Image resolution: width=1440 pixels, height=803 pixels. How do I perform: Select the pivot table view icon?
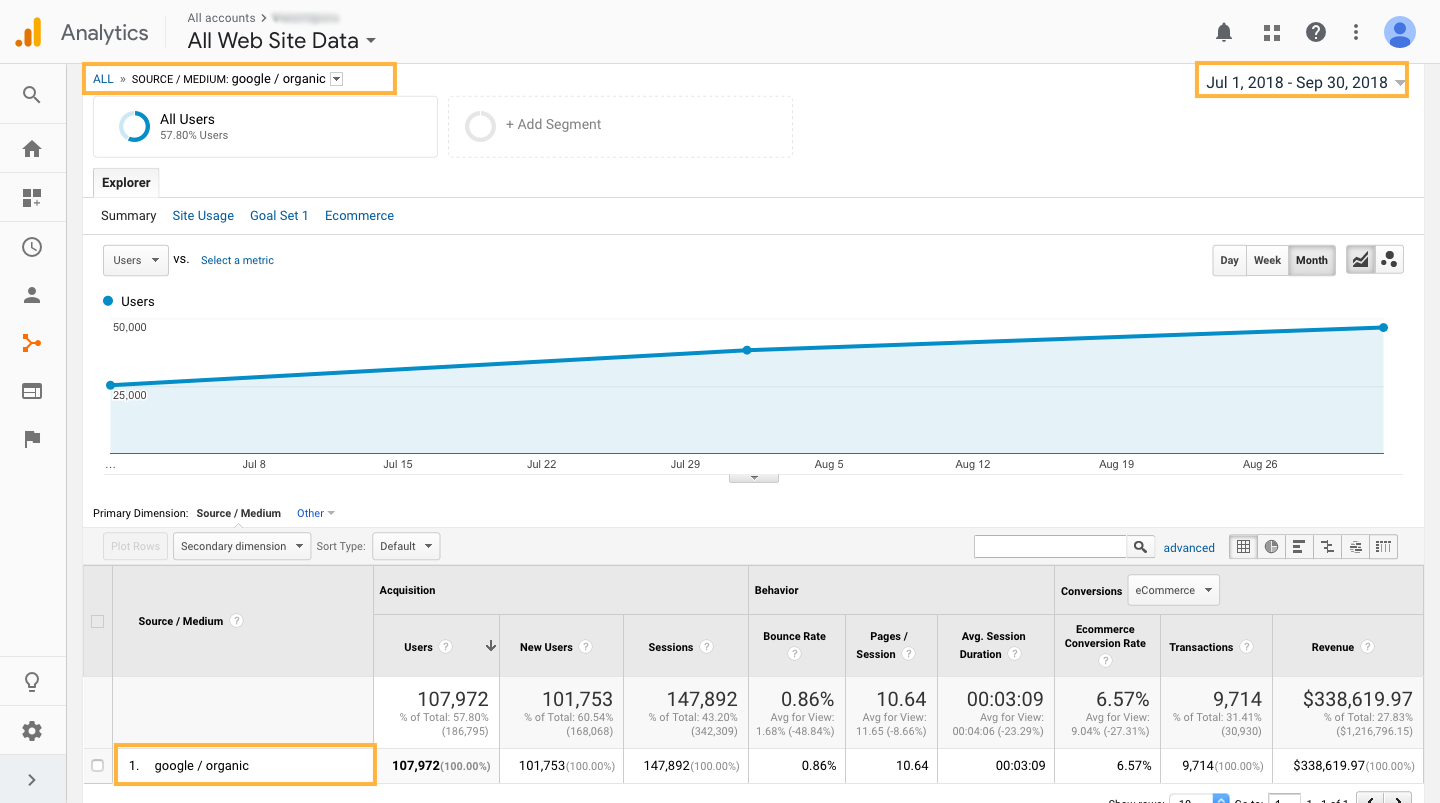[1383, 547]
